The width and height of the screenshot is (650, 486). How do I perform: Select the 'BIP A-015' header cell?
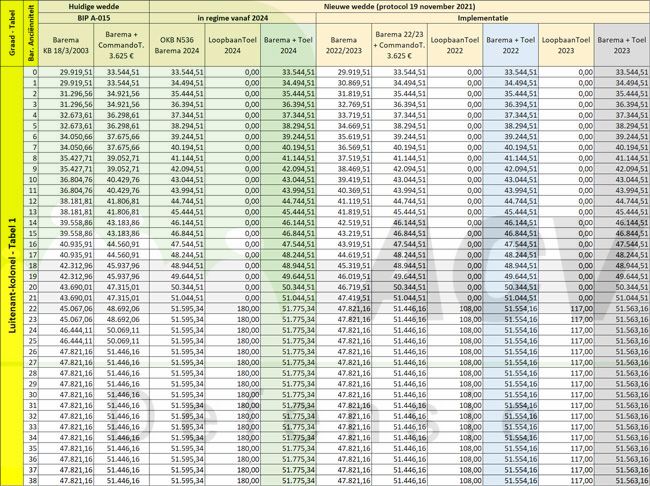(x=94, y=18)
